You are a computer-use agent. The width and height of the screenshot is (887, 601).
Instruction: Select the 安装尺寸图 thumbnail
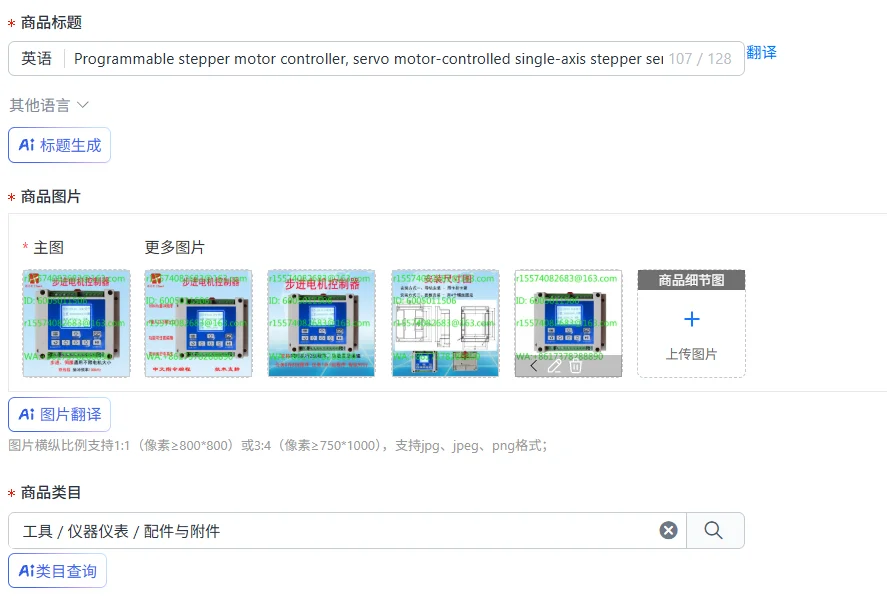point(445,323)
